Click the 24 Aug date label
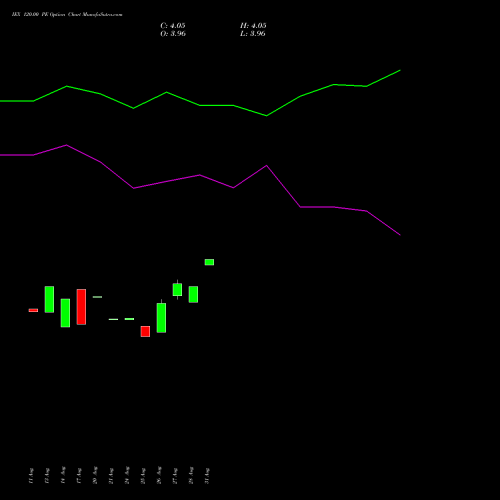 tap(127, 476)
